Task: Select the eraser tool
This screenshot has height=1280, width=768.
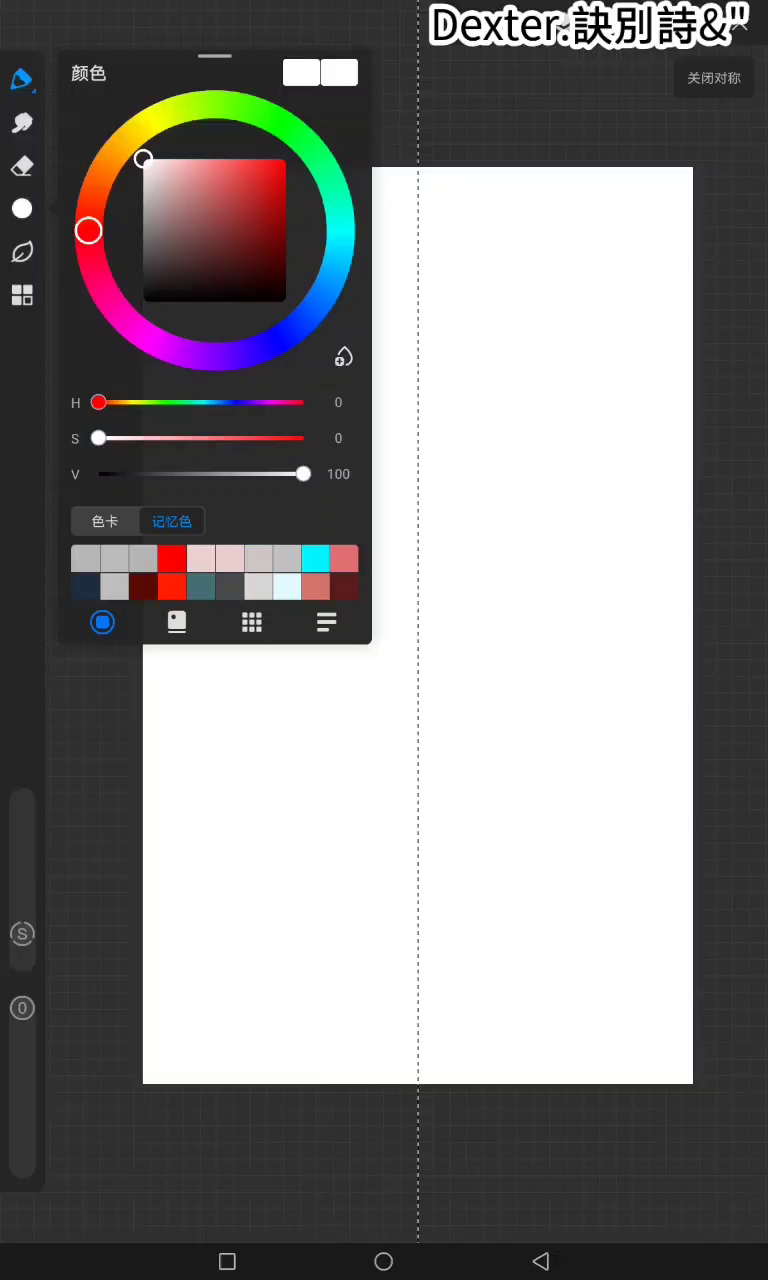Action: click(x=22, y=166)
